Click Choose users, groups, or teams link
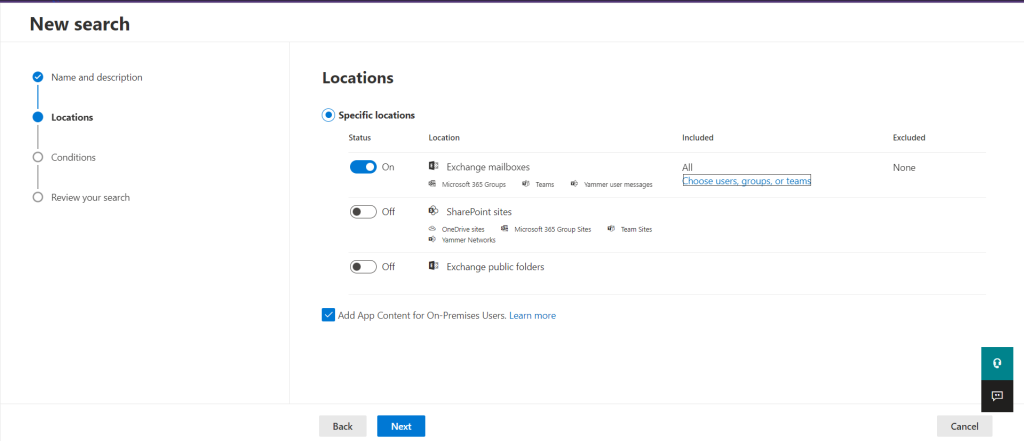Image resolution: width=1024 pixels, height=441 pixels. pyautogui.click(x=746, y=181)
